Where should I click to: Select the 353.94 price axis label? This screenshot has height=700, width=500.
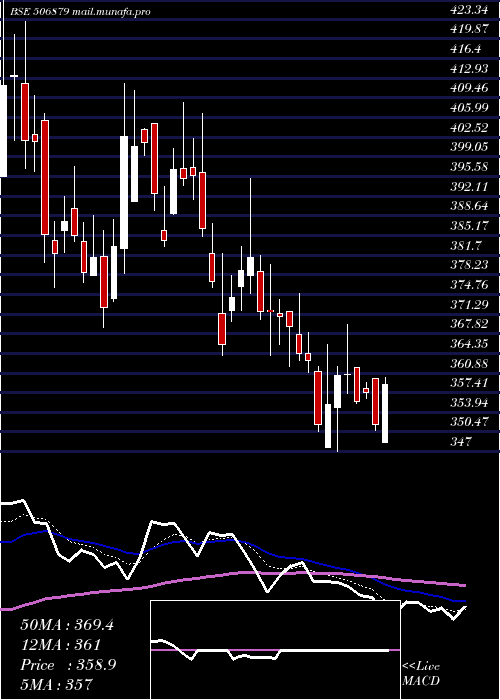469,403
